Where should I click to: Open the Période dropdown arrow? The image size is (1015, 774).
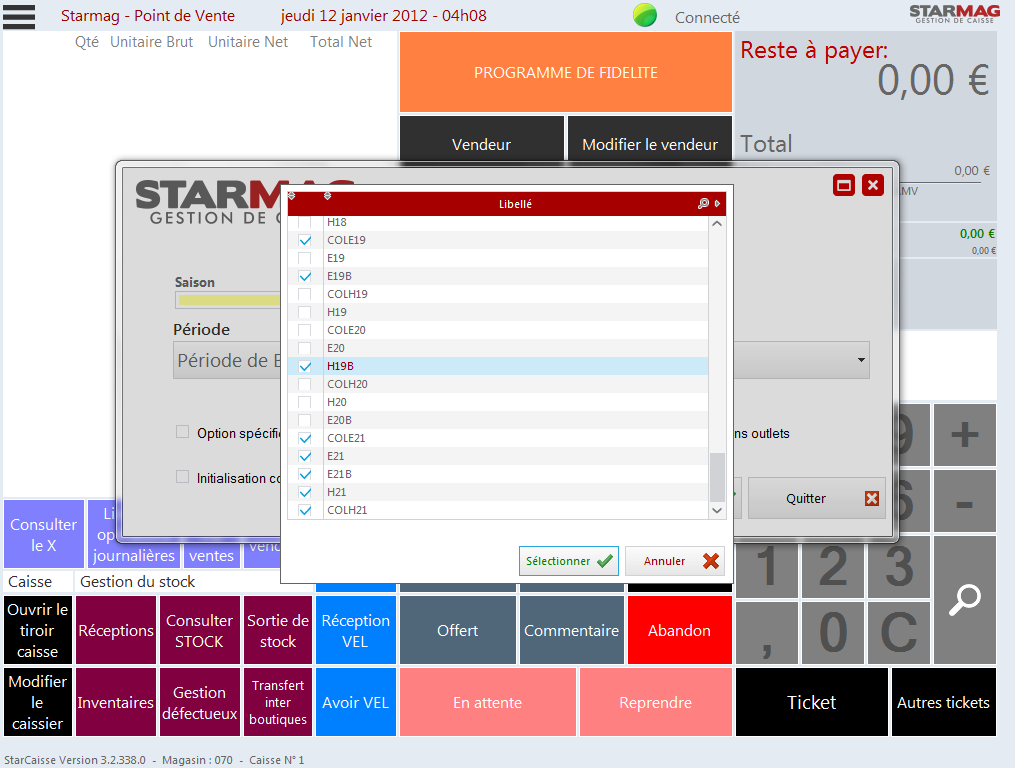(861, 360)
